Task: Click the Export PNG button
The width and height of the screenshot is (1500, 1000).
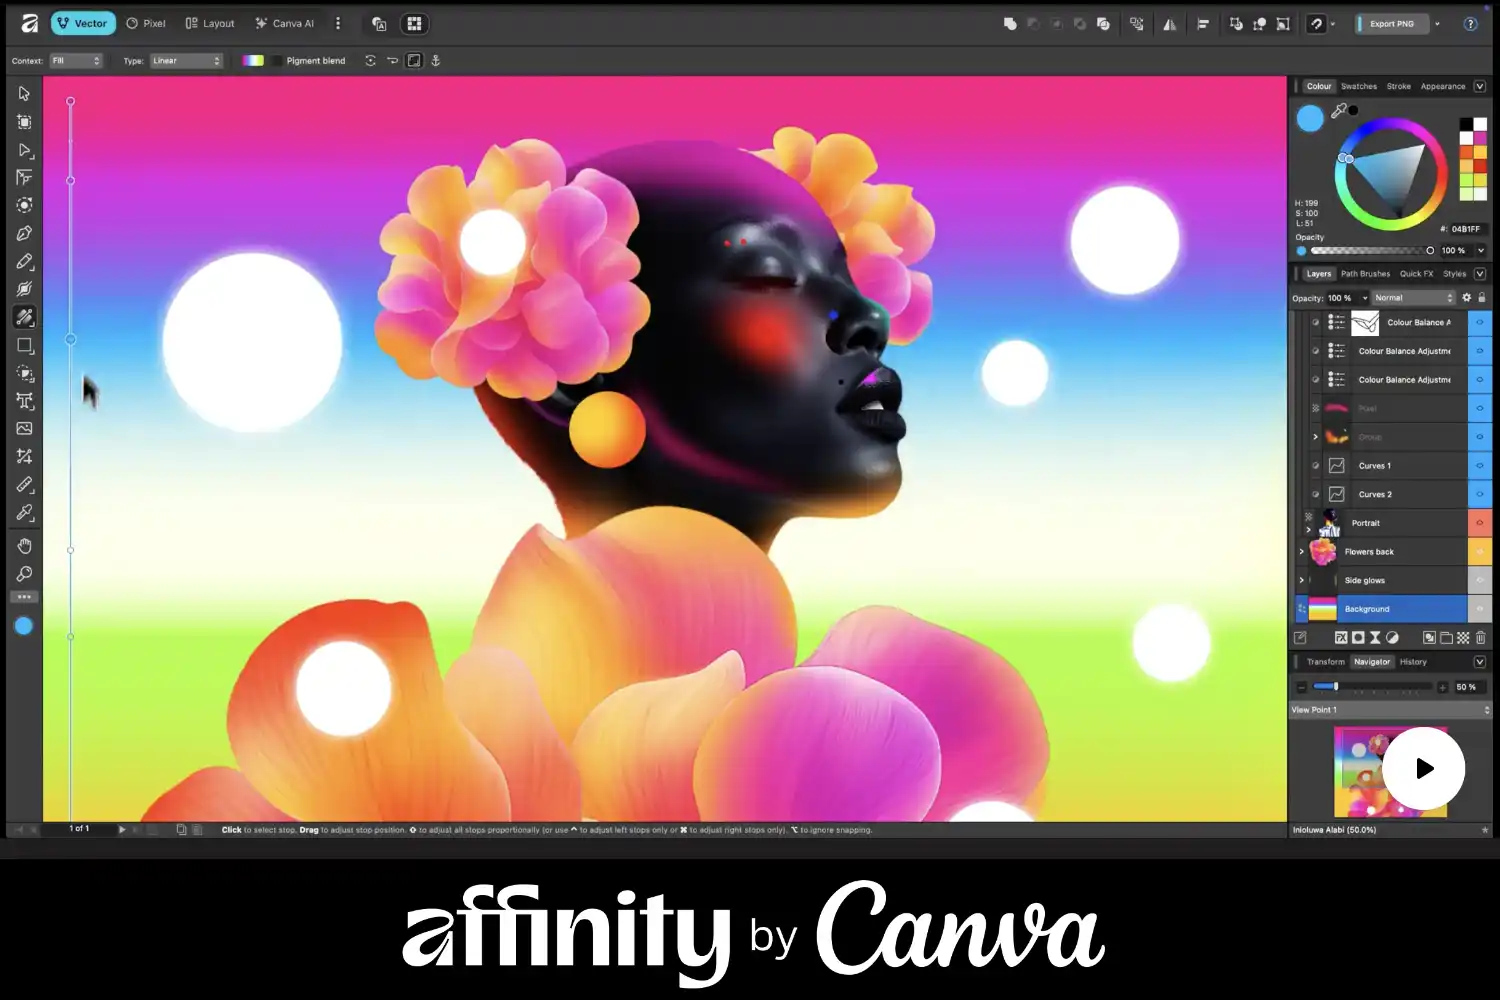Action: pyautogui.click(x=1391, y=24)
